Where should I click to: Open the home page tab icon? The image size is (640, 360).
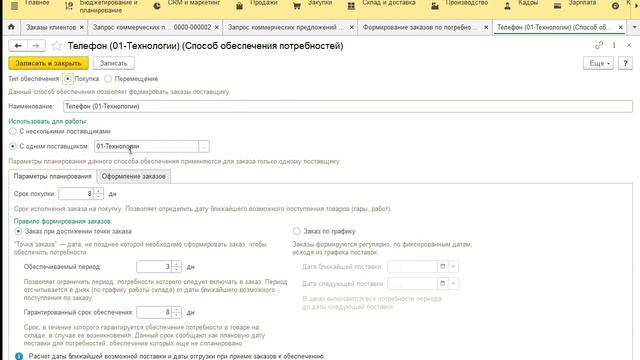tap(11, 27)
